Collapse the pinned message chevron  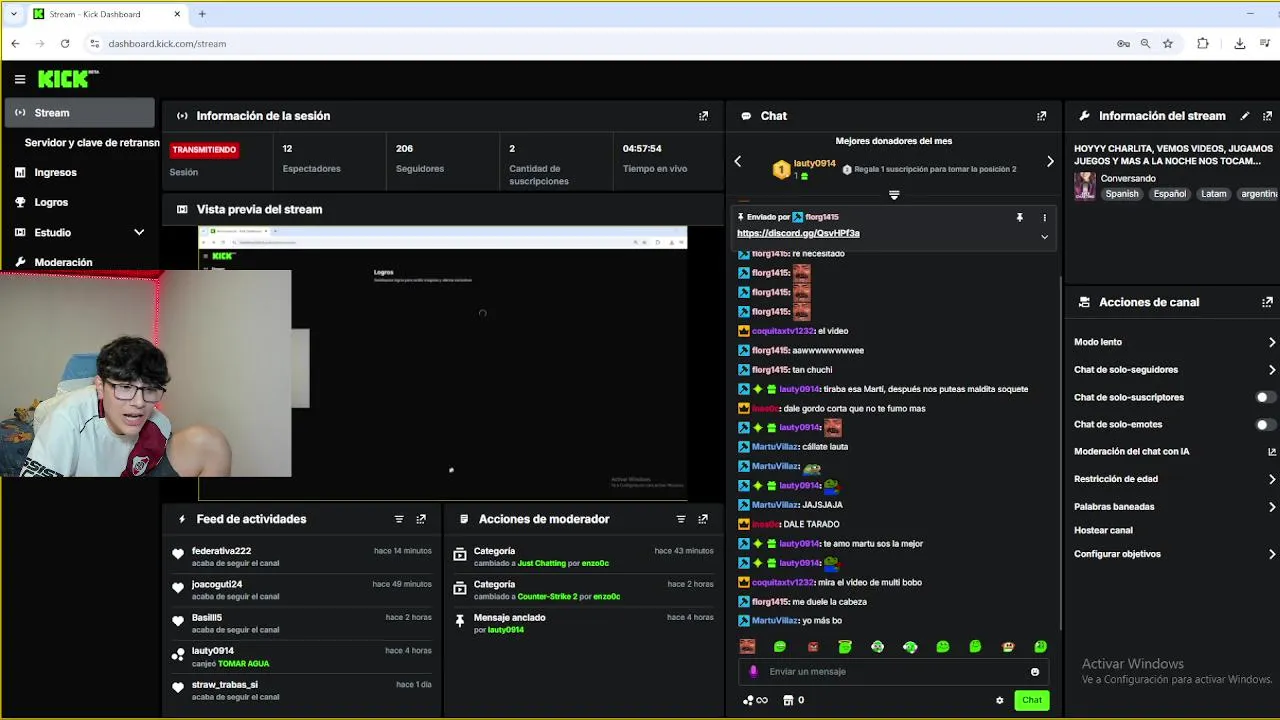point(1044,237)
